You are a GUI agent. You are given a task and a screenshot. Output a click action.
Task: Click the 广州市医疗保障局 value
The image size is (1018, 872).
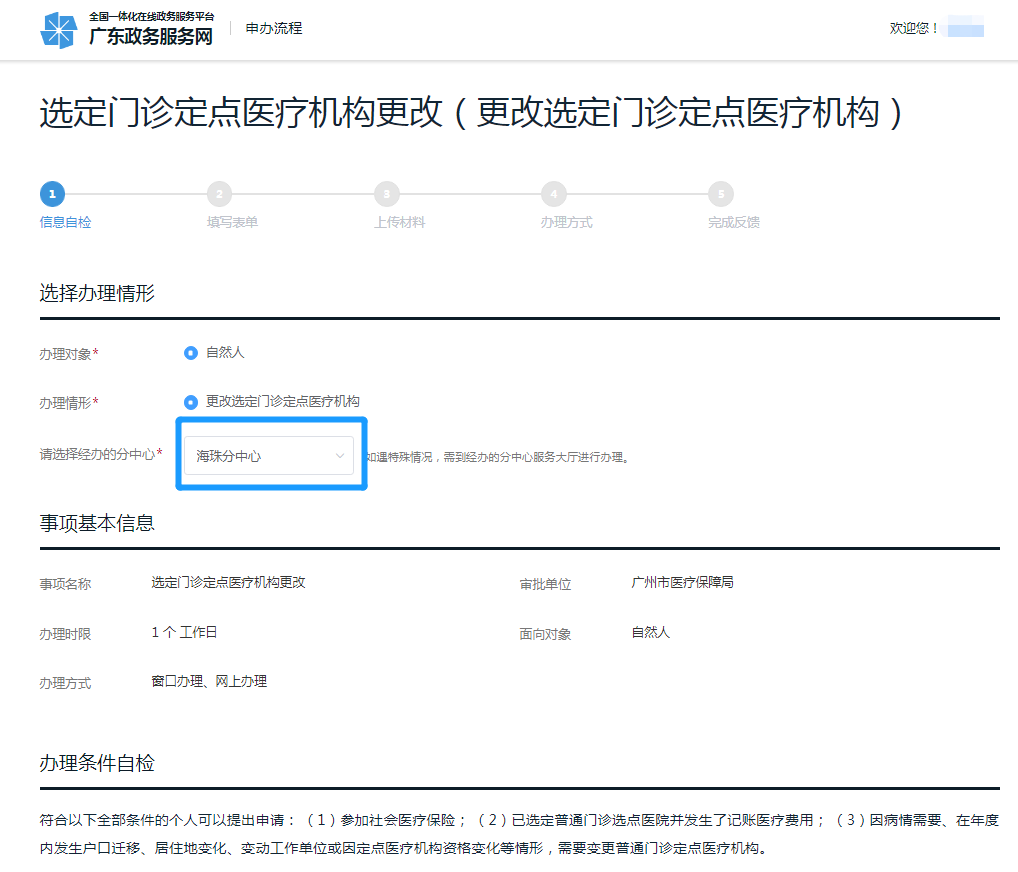682,582
